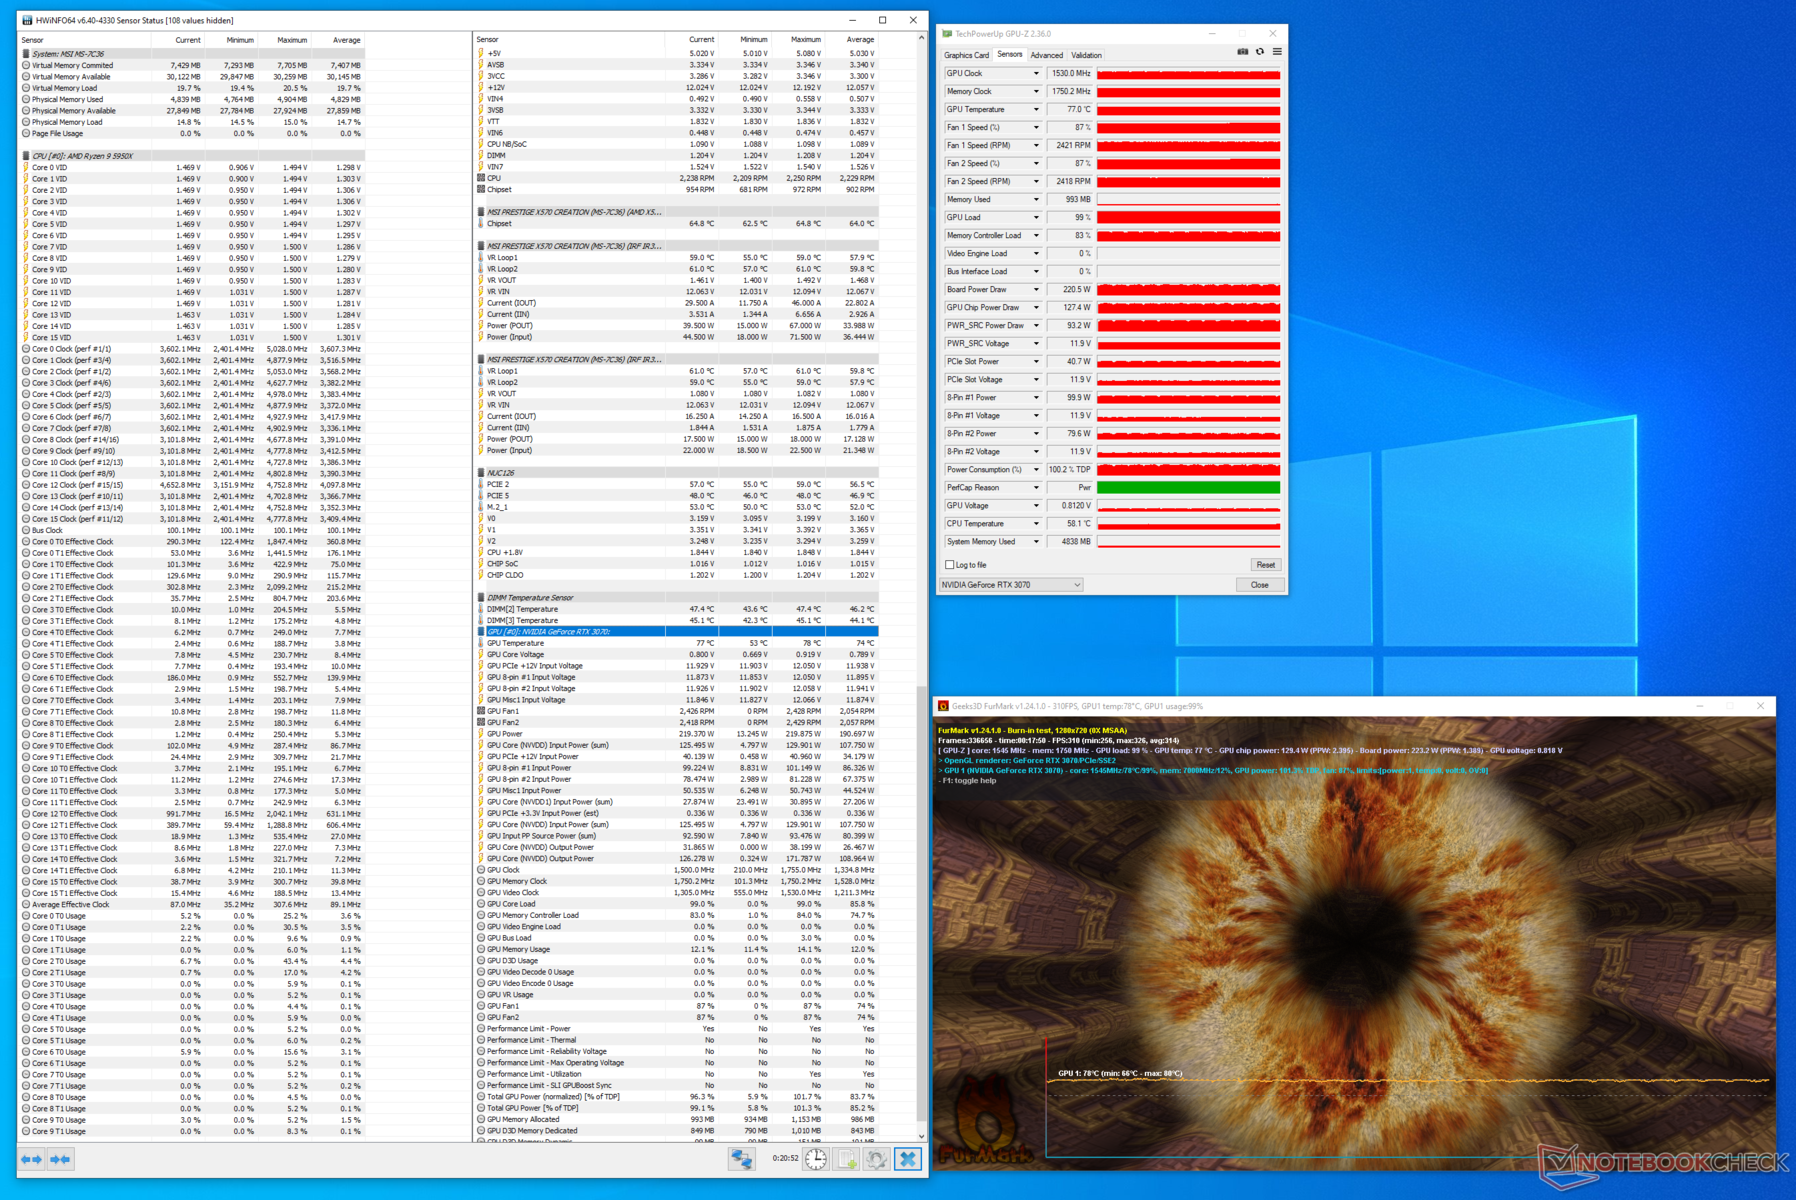
Task: Open the Validation tab in GPU-Z
Action: [1087, 55]
